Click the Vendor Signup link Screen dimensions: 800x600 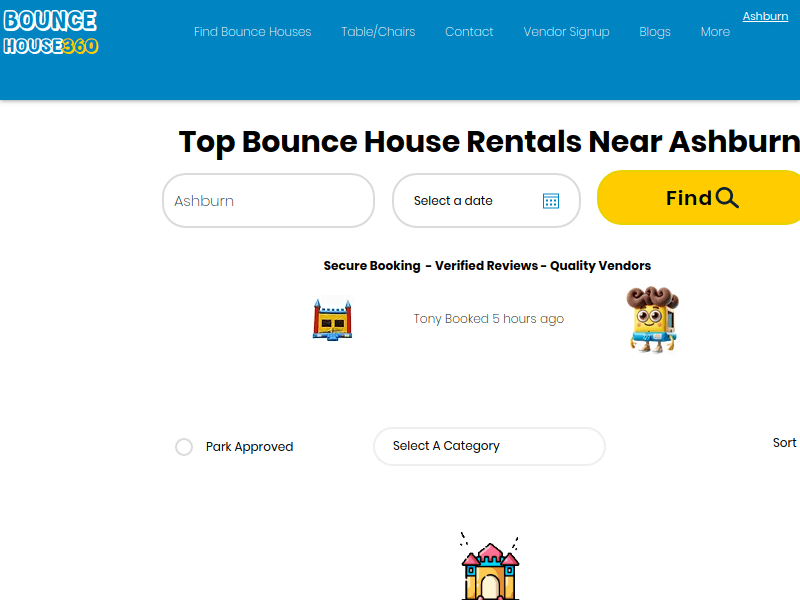566,32
